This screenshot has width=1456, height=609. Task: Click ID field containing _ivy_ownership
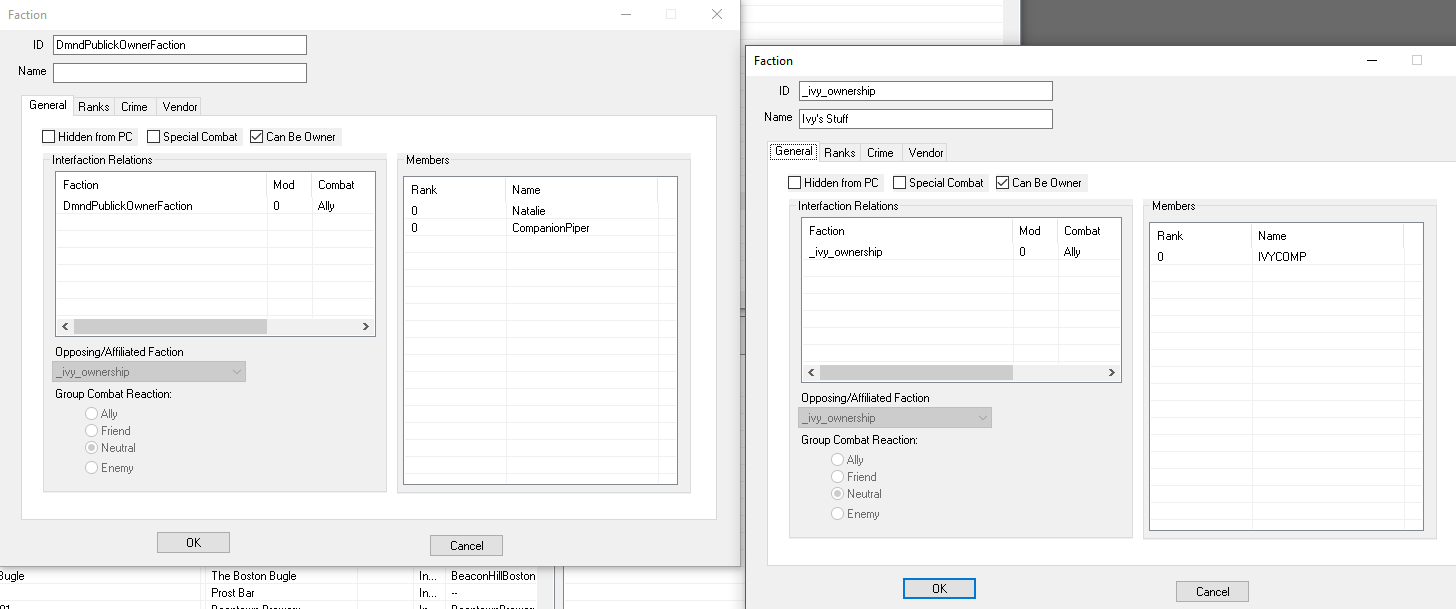pos(926,91)
